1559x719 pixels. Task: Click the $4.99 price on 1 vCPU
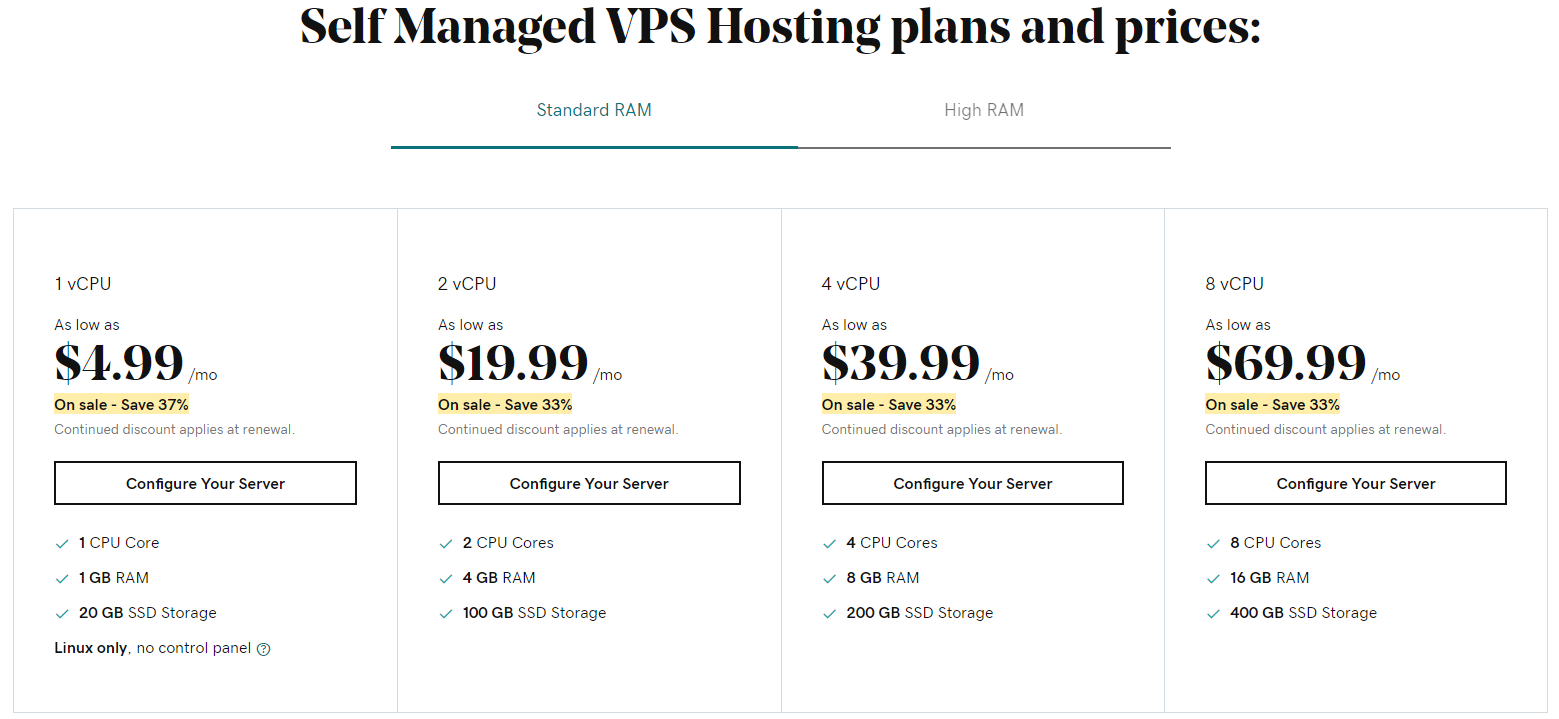119,363
